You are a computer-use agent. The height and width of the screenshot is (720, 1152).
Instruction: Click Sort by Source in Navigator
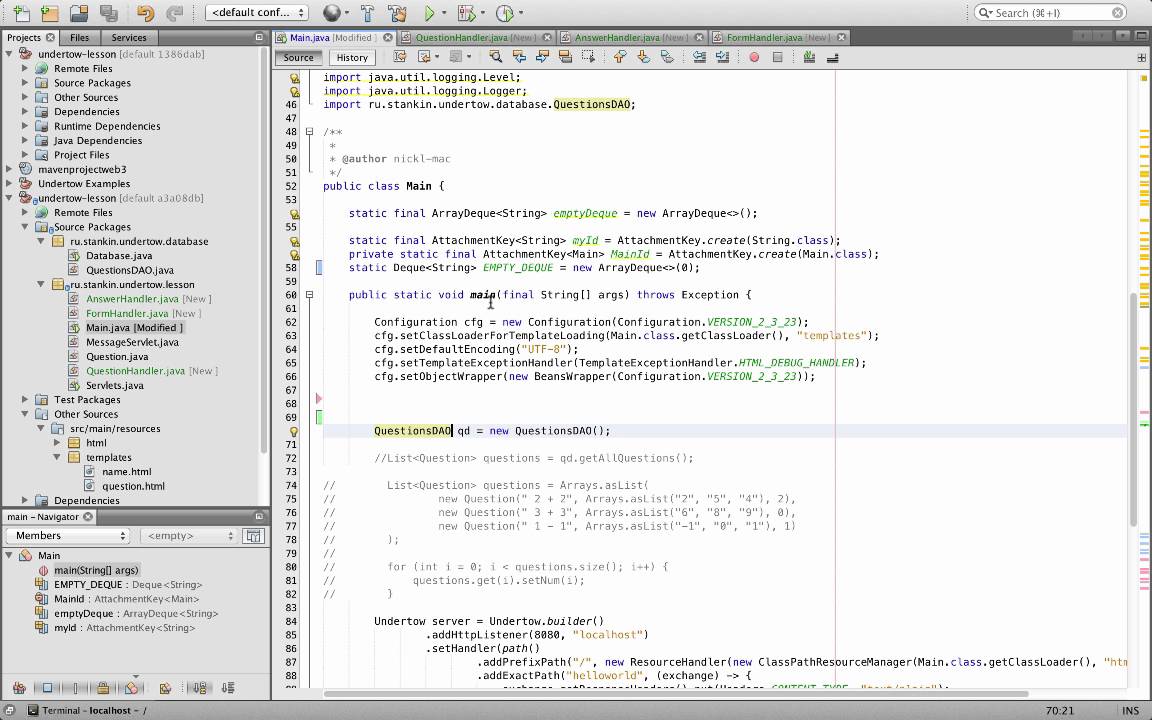click(228, 688)
